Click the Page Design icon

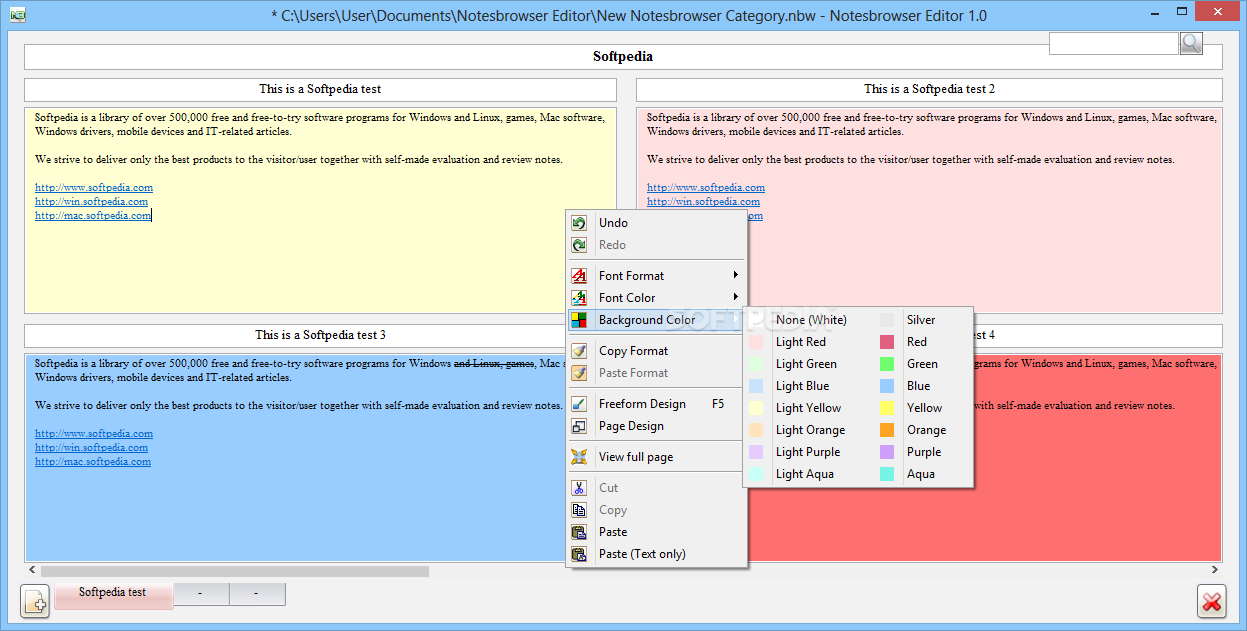pos(579,426)
